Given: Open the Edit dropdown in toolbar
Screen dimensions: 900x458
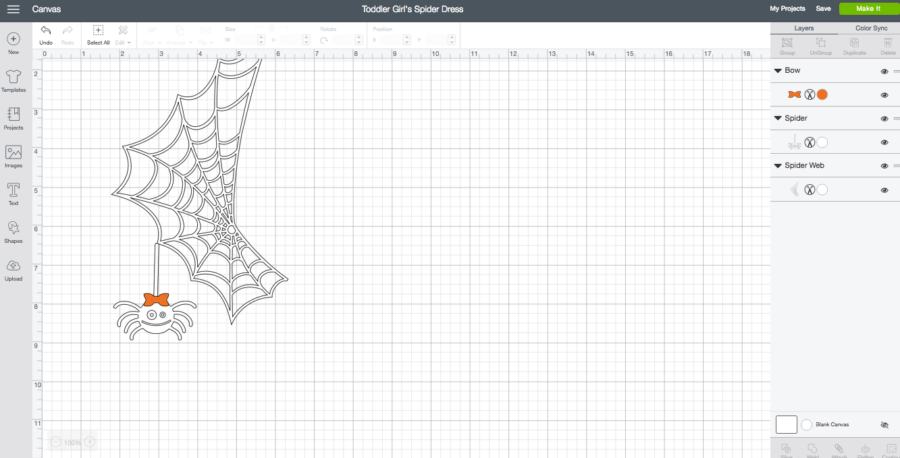Looking at the screenshot, I should pyautogui.click(x=123, y=35).
